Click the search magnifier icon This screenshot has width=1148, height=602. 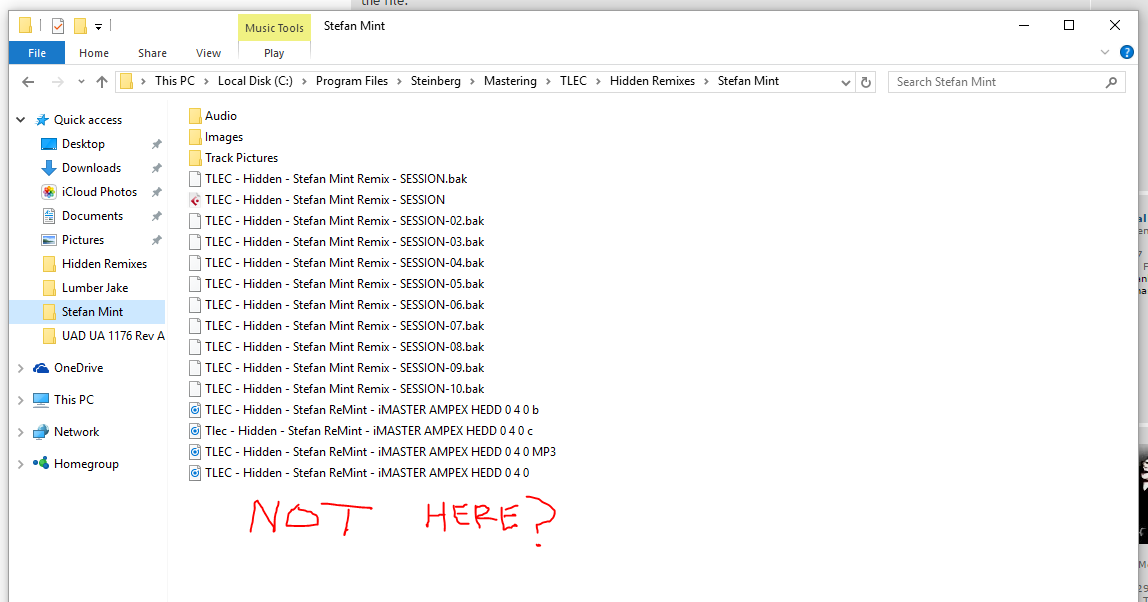tap(1111, 82)
